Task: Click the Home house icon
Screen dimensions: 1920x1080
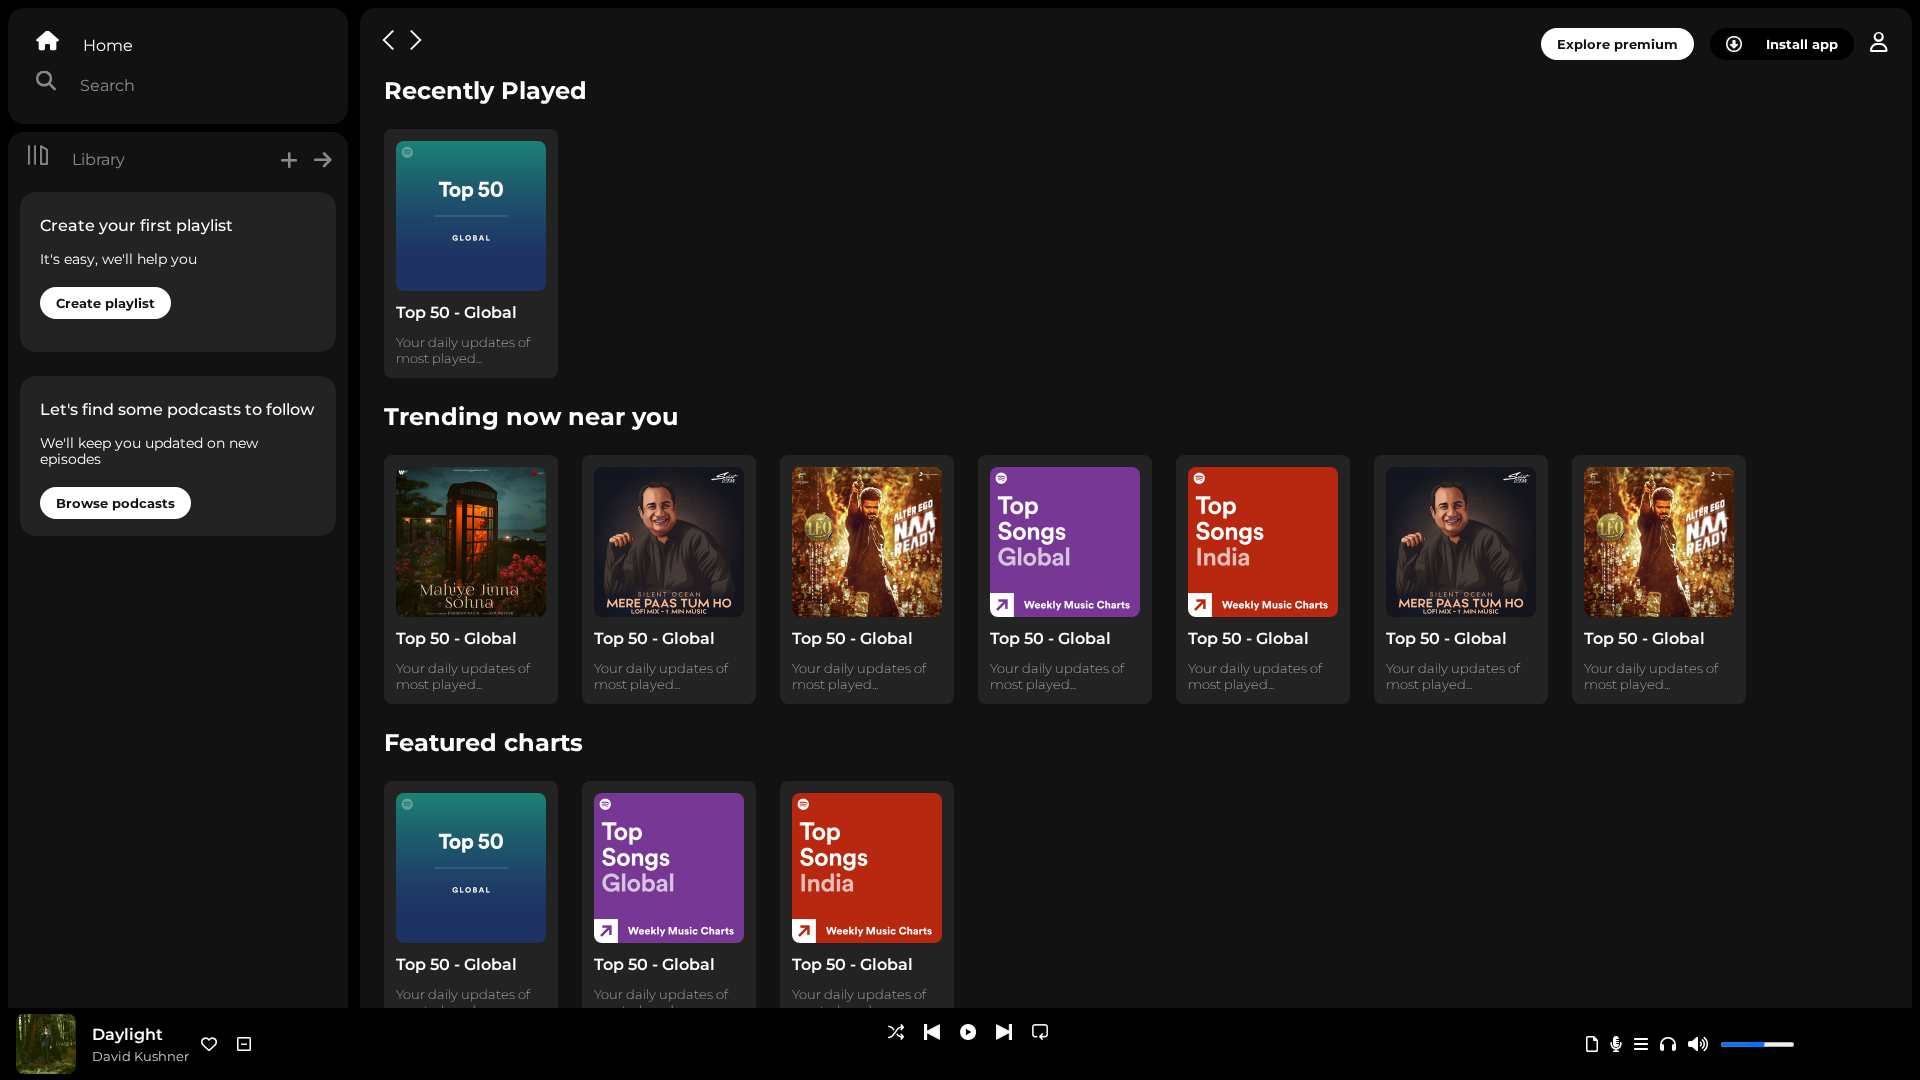Action: point(47,41)
